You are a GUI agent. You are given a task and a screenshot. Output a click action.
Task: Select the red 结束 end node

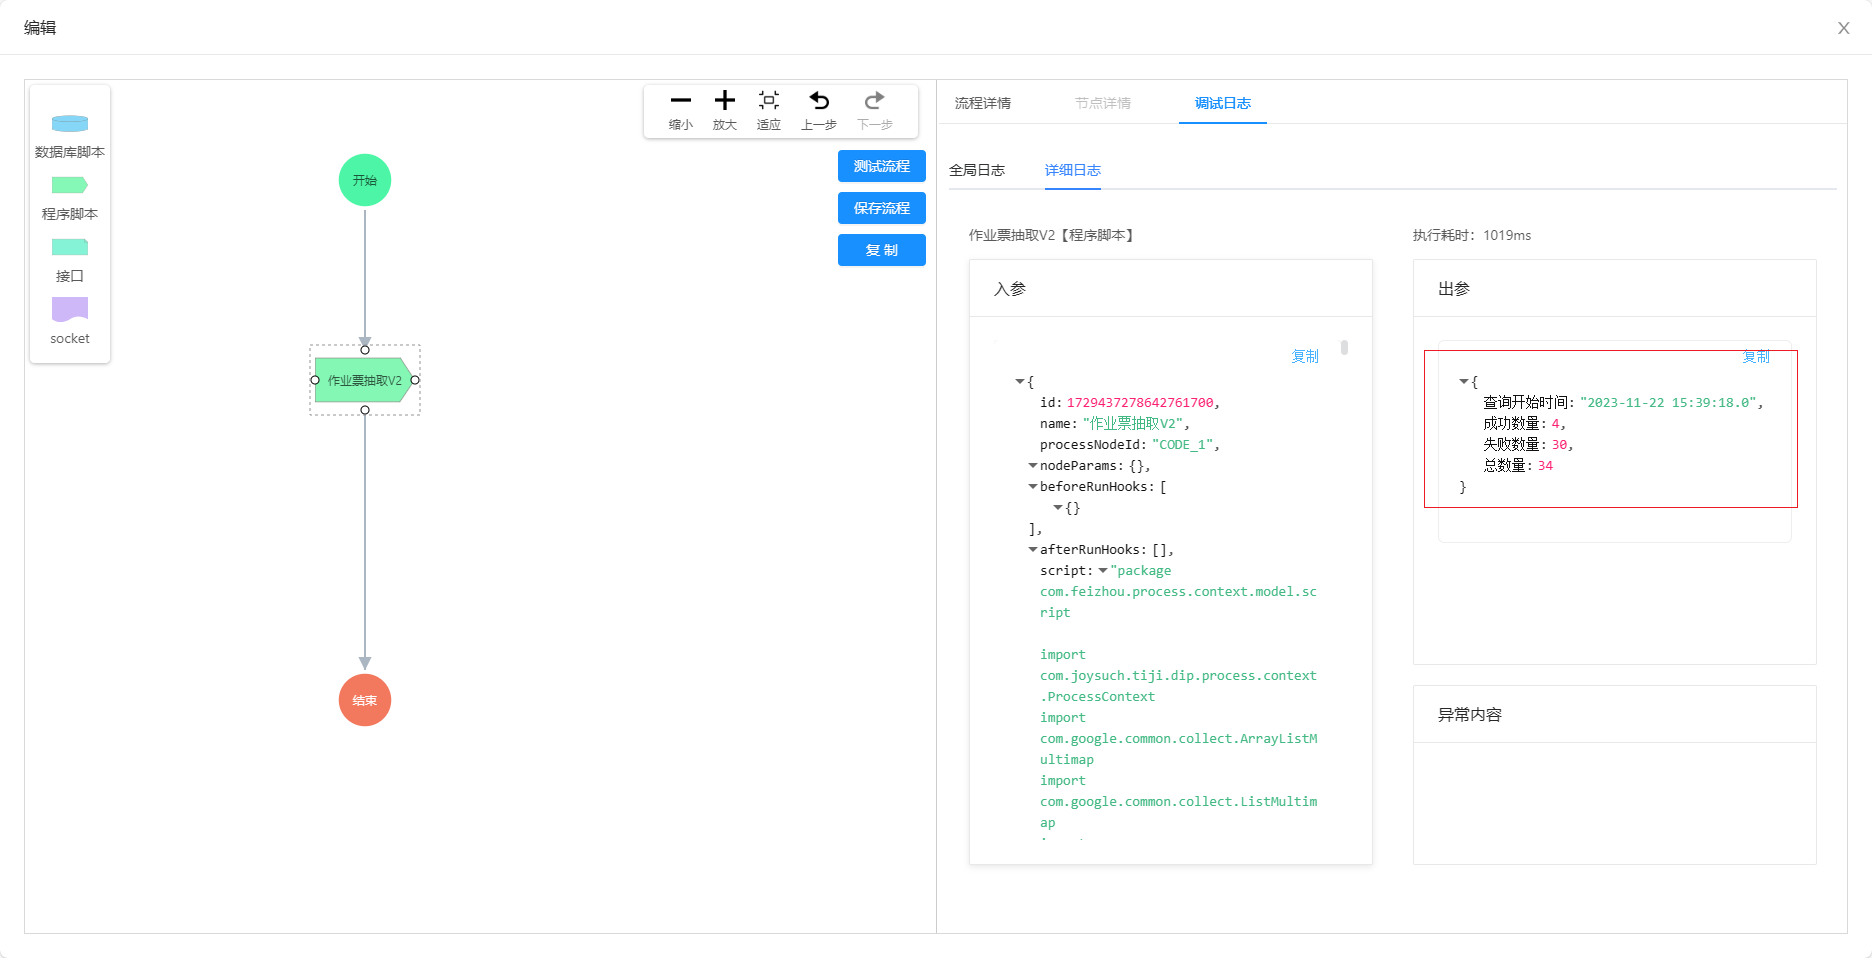[365, 700]
